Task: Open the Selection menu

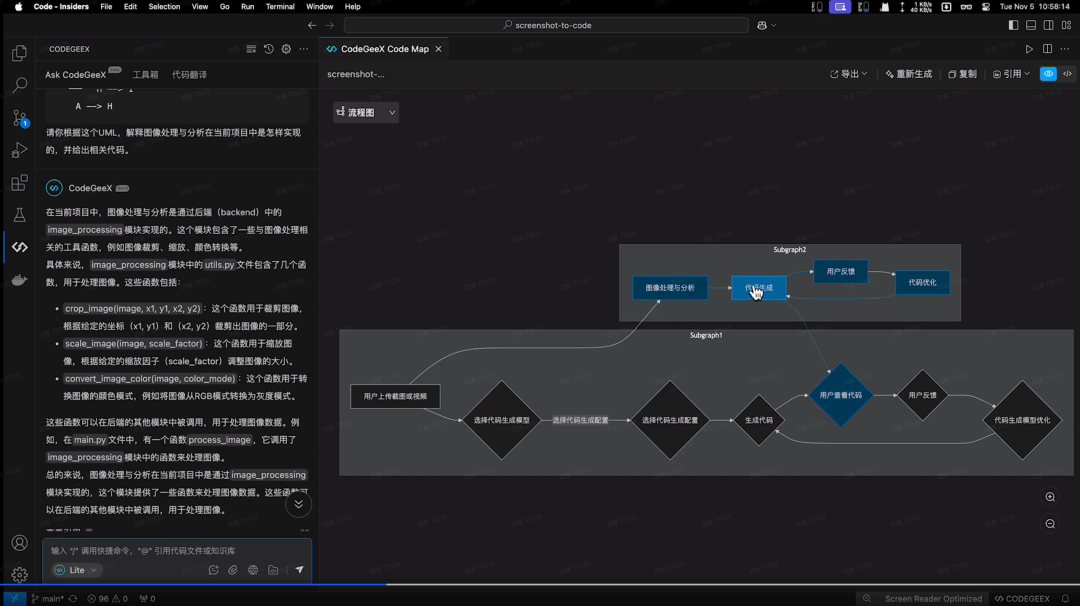Action: pos(164,6)
